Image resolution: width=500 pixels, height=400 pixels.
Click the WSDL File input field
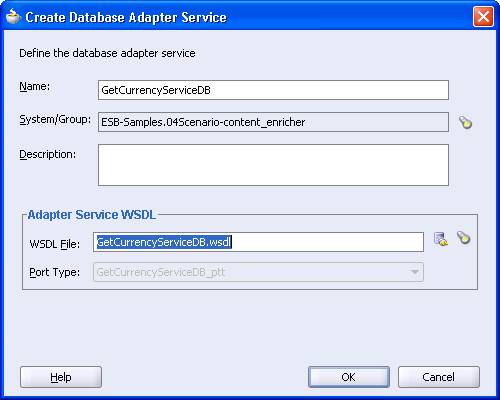point(258,242)
